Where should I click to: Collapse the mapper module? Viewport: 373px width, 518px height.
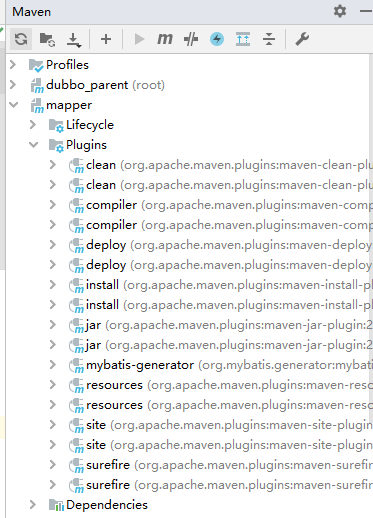[x=14, y=105]
